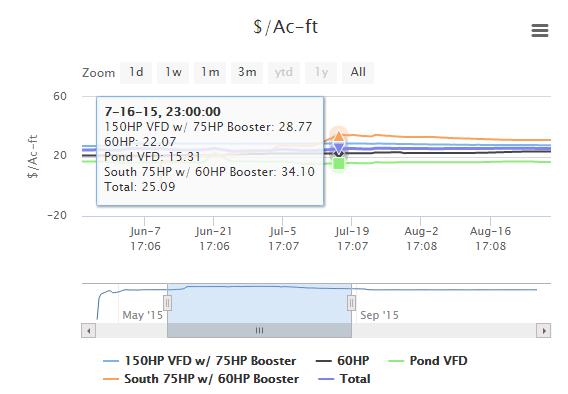Click the scrollbar left arrow

pos(89,331)
